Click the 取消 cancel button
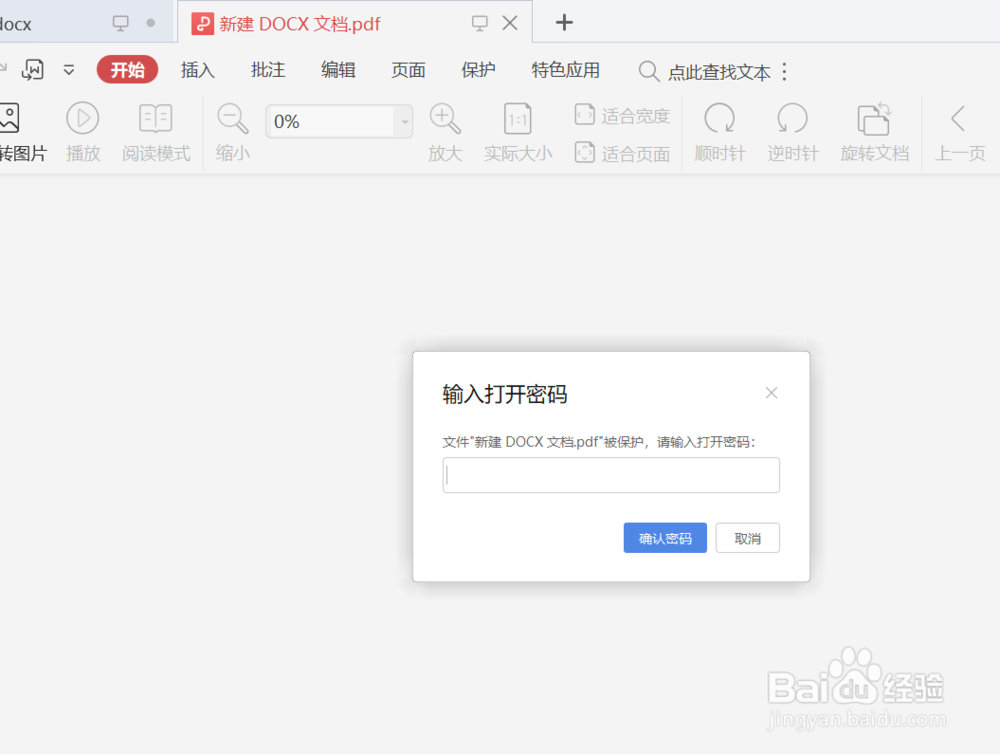Image resolution: width=1000 pixels, height=754 pixels. coord(747,537)
